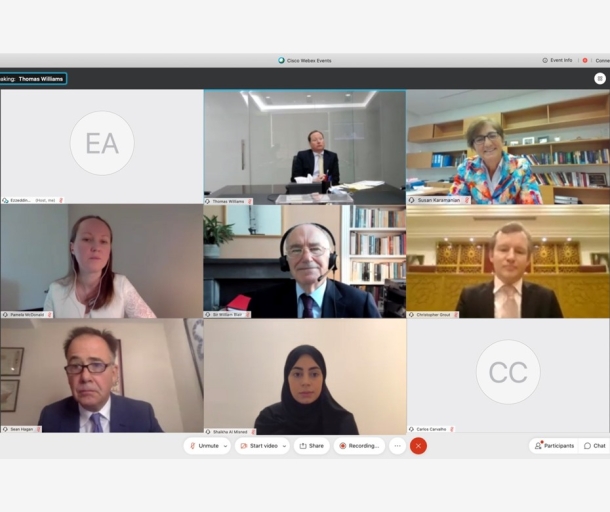
Task: Select the EA avatar of the host
Action: click(102, 143)
